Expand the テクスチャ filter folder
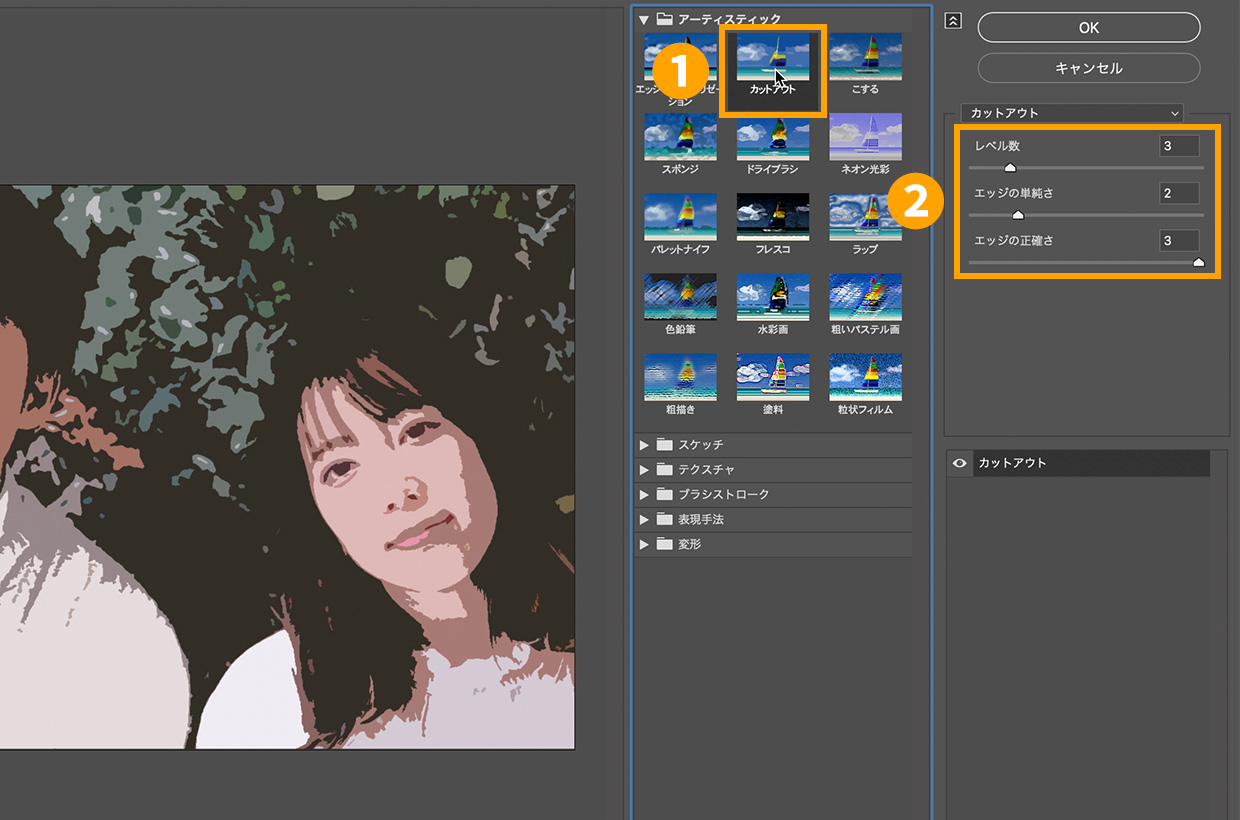 click(643, 469)
